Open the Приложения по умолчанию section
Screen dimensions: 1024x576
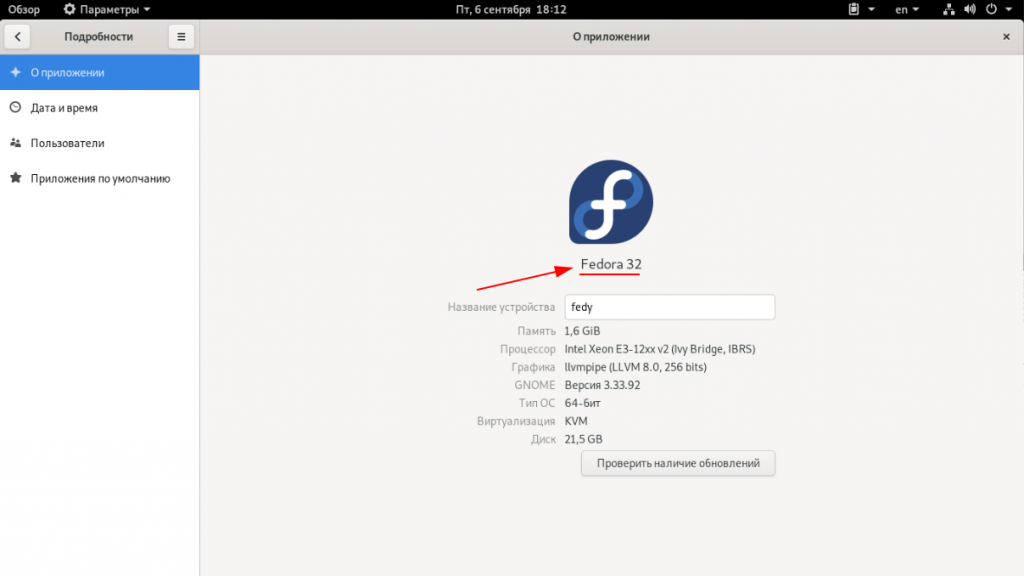coord(100,178)
